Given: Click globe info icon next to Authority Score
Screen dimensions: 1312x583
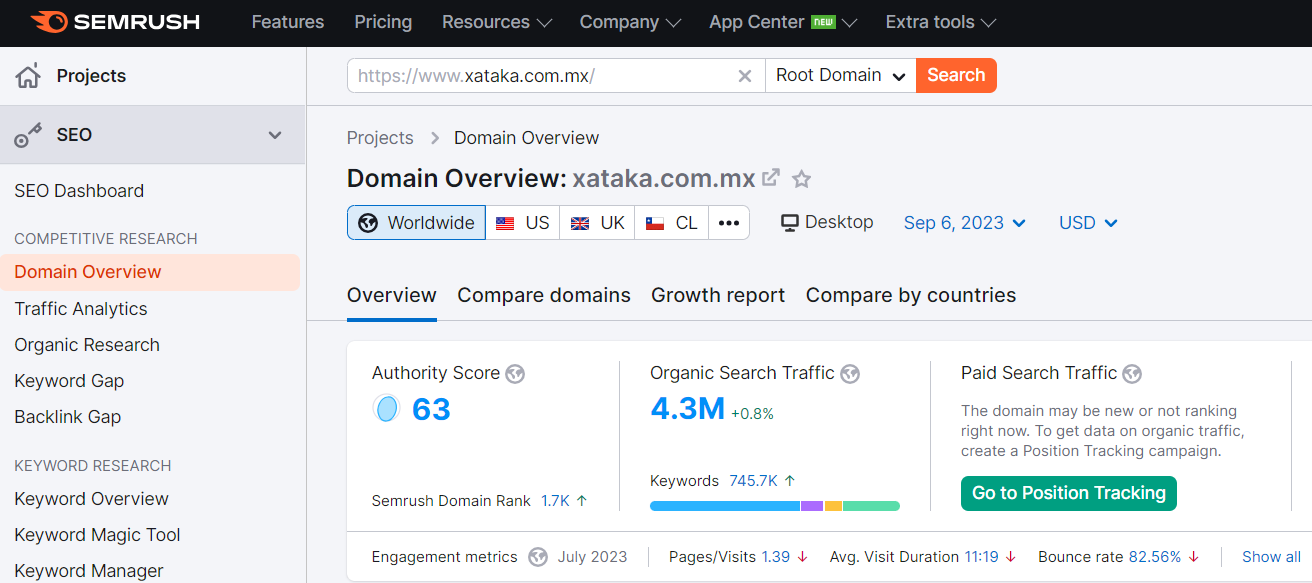Looking at the screenshot, I should point(515,374).
